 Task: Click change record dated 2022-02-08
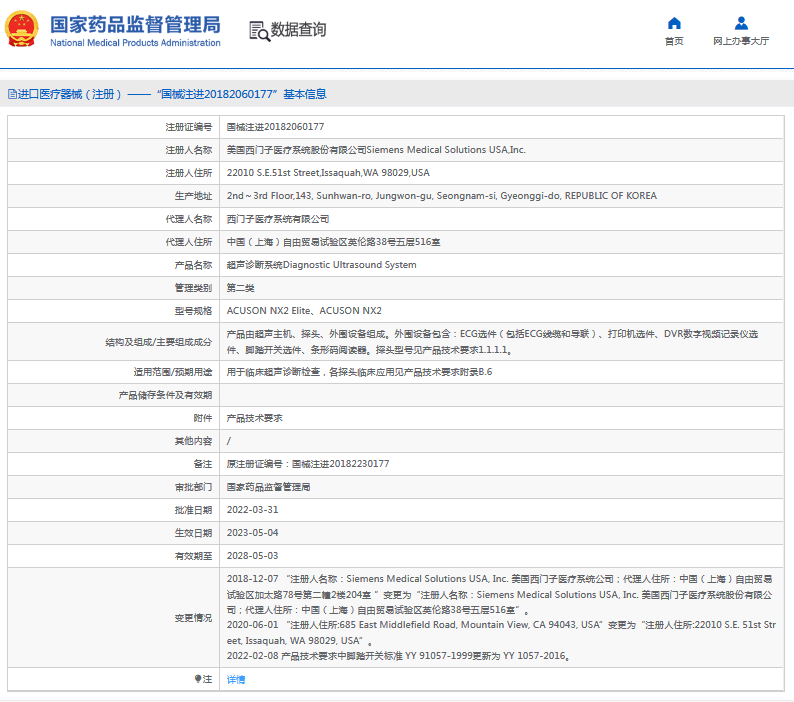point(399,656)
